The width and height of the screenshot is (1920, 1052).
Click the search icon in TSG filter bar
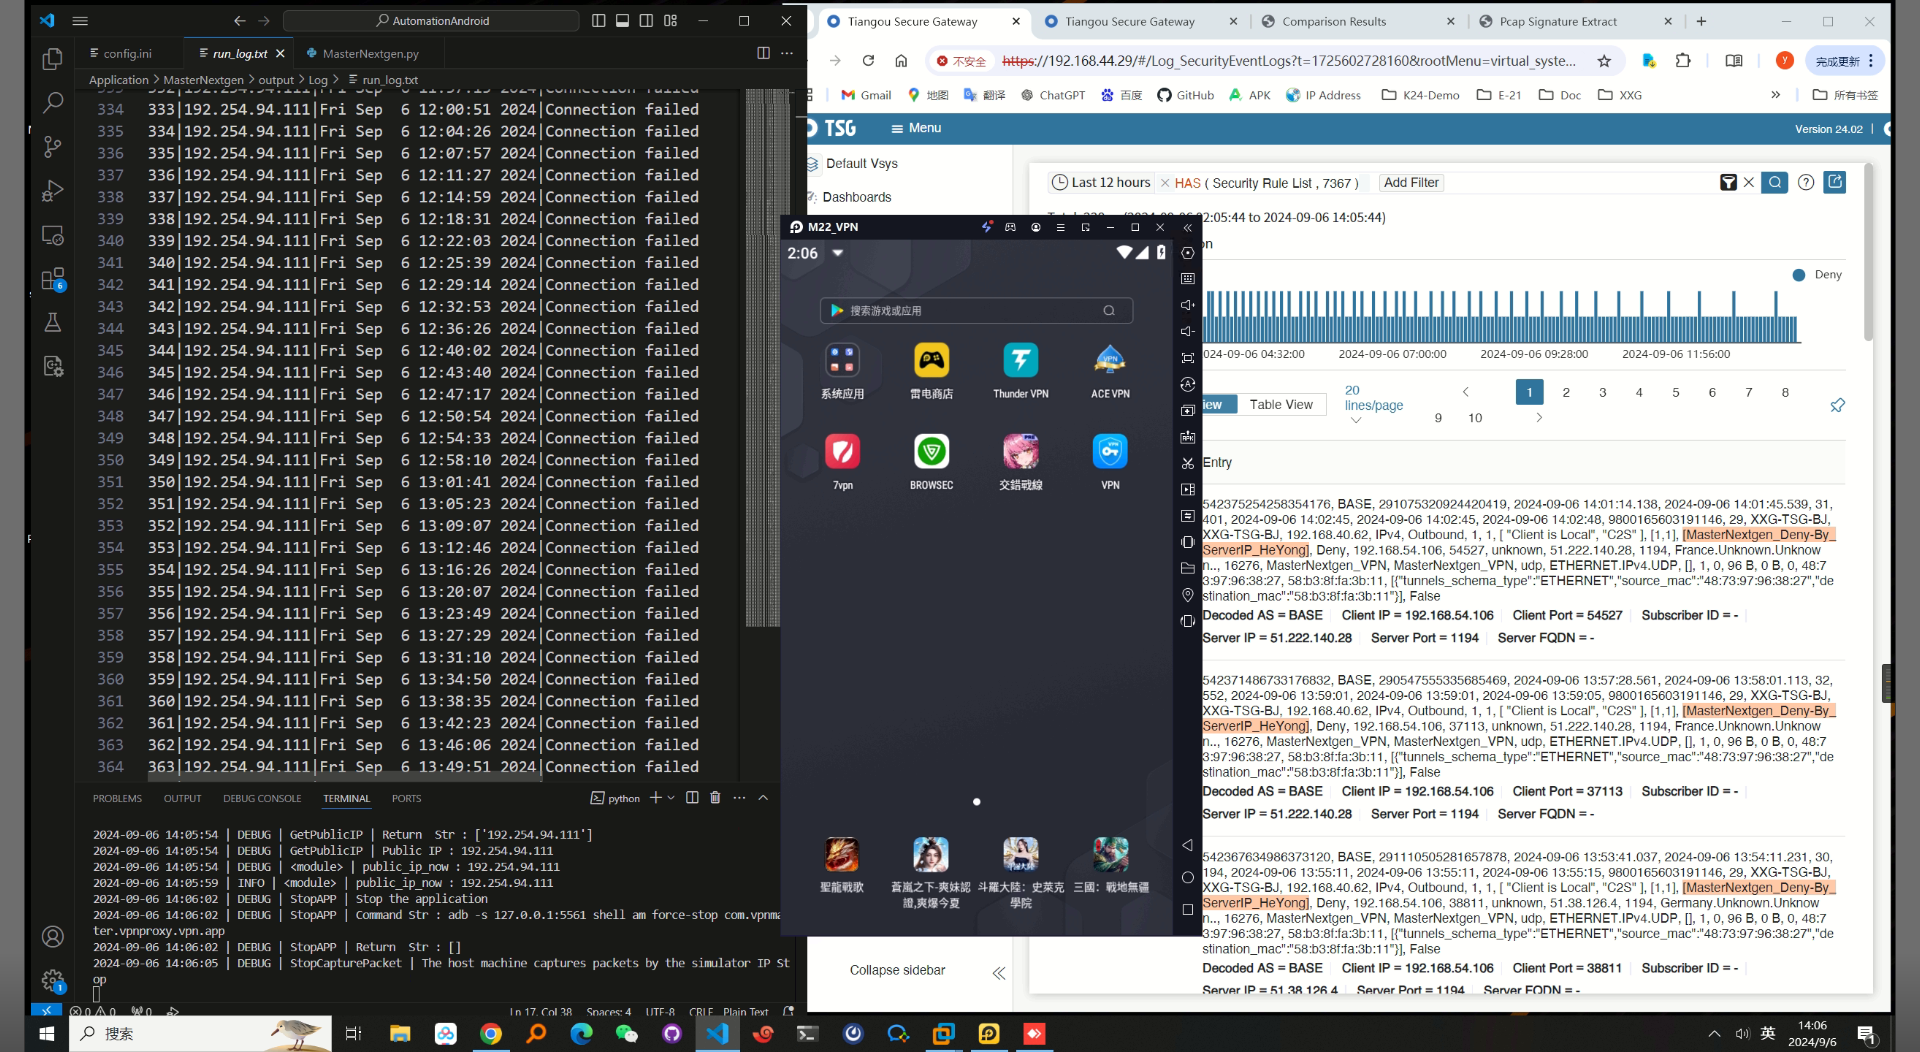coord(1774,183)
